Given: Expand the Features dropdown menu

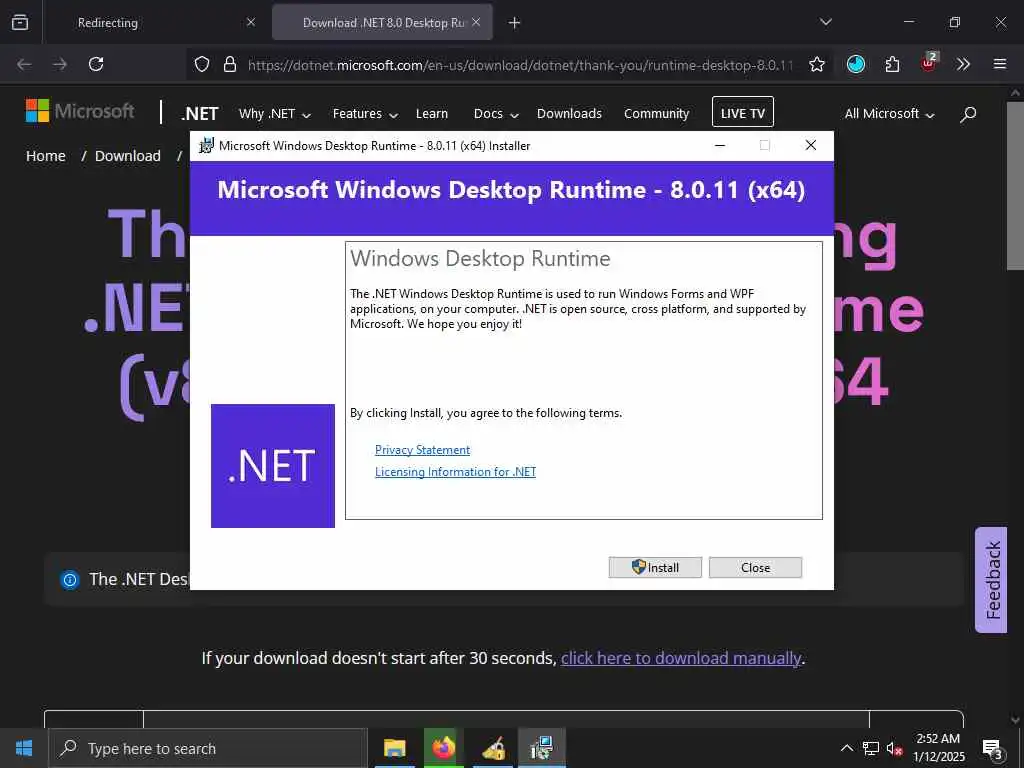Looking at the screenshot, I should coord(365,114).
